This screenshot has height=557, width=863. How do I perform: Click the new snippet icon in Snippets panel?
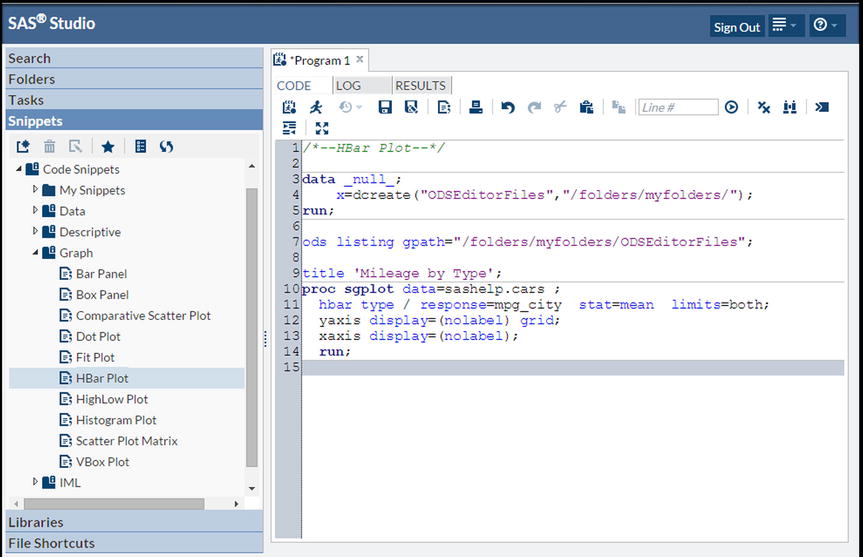(x=23, y=146)
